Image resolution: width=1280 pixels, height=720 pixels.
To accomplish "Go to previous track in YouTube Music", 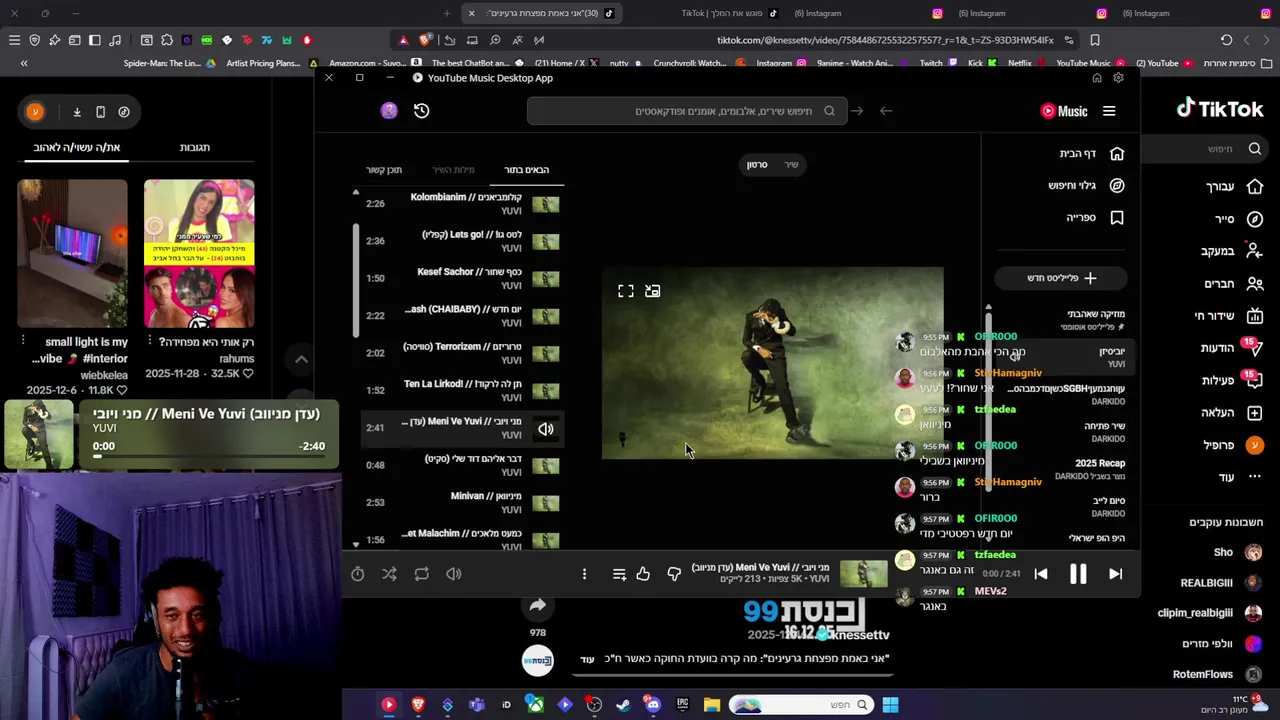I will [1041, 574].
